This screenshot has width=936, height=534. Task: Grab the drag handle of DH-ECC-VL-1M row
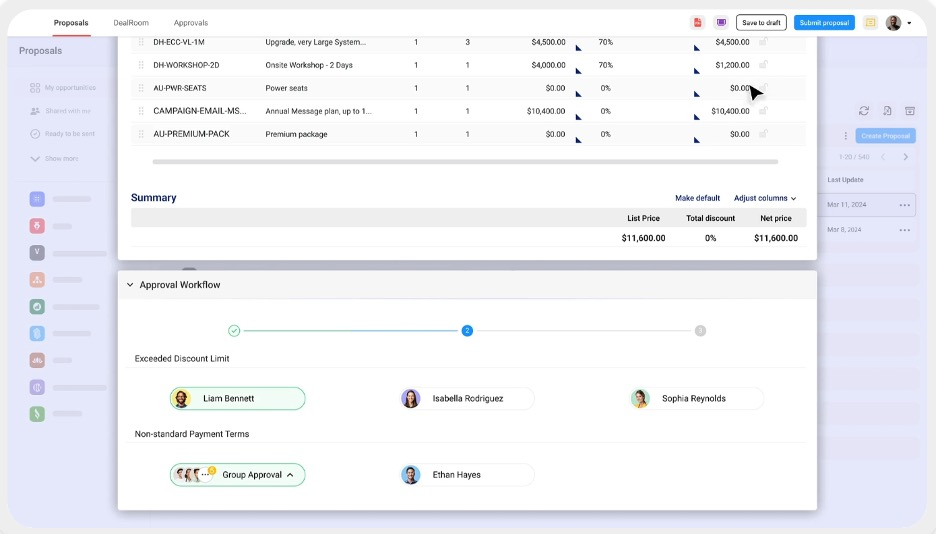click(x=141, y=42)
